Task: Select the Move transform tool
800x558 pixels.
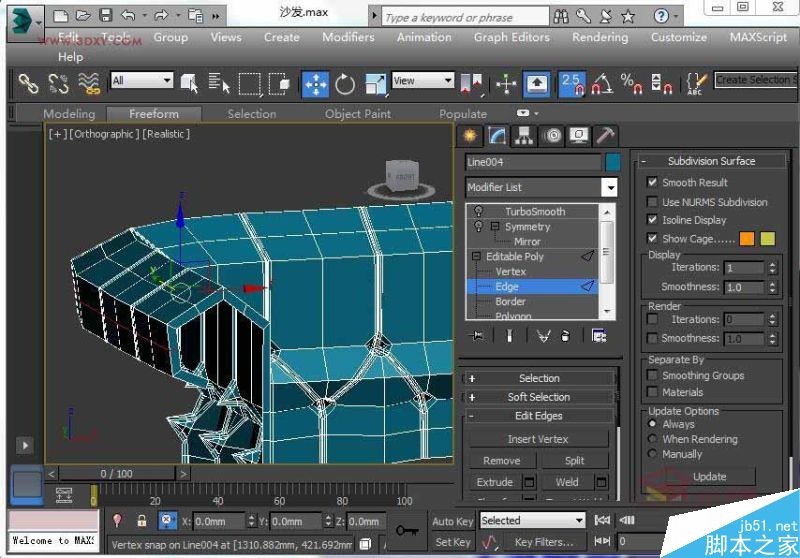Action: tap(315, 84)
